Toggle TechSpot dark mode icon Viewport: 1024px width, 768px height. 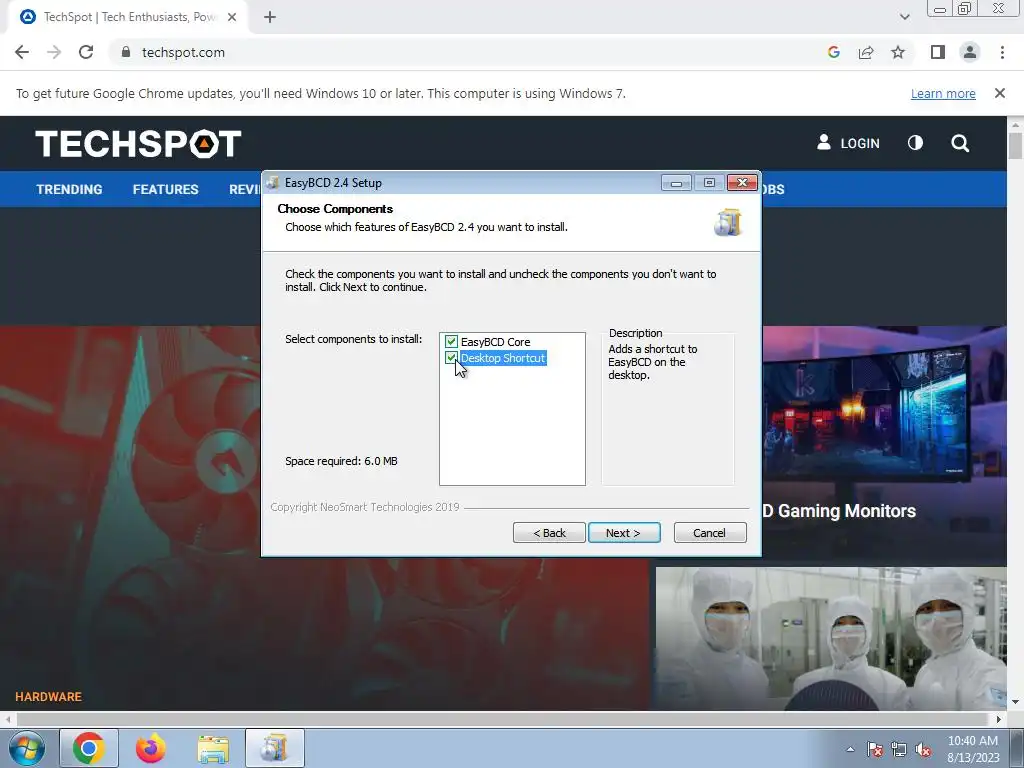pyautogui.click(x=915, y=143)
